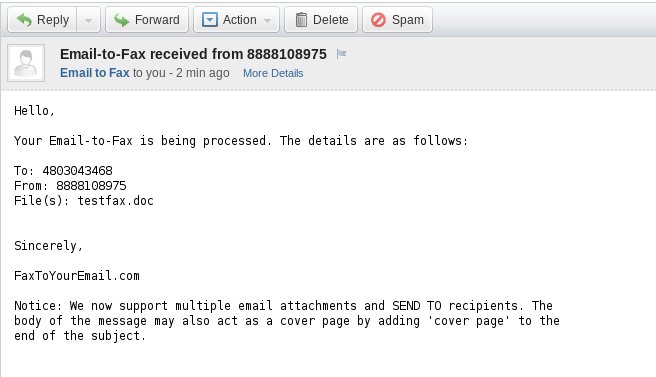Screen dimensions: 656x377
Task: Open the Reply options dropdown arrow
Action: [x=88, y=20]
